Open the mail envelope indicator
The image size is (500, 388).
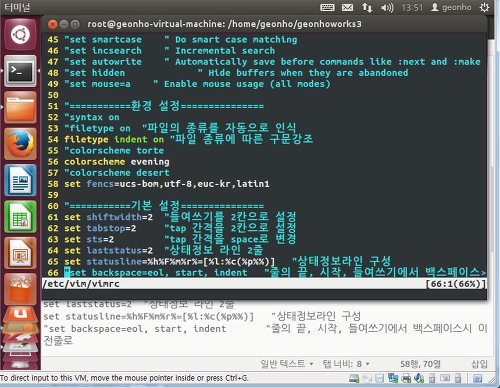click(347, 7)
